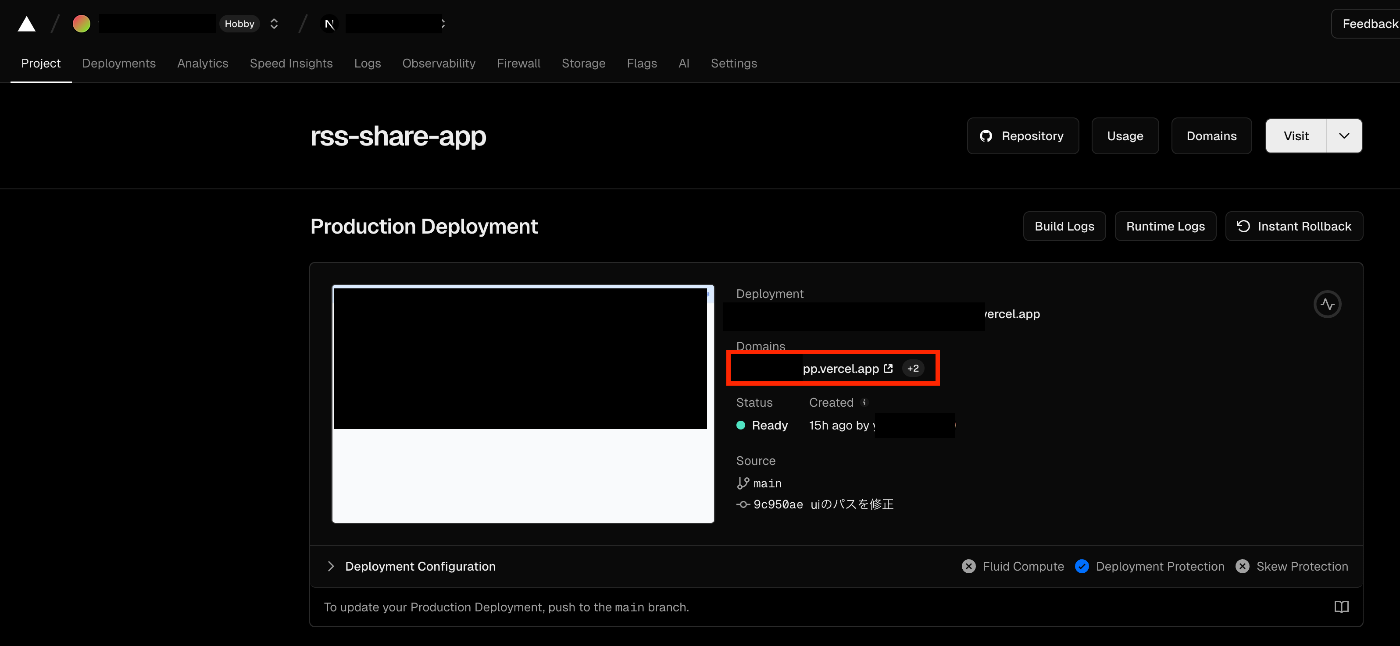
Task: Open Build Logs
Action: (x=1064, y=226)
